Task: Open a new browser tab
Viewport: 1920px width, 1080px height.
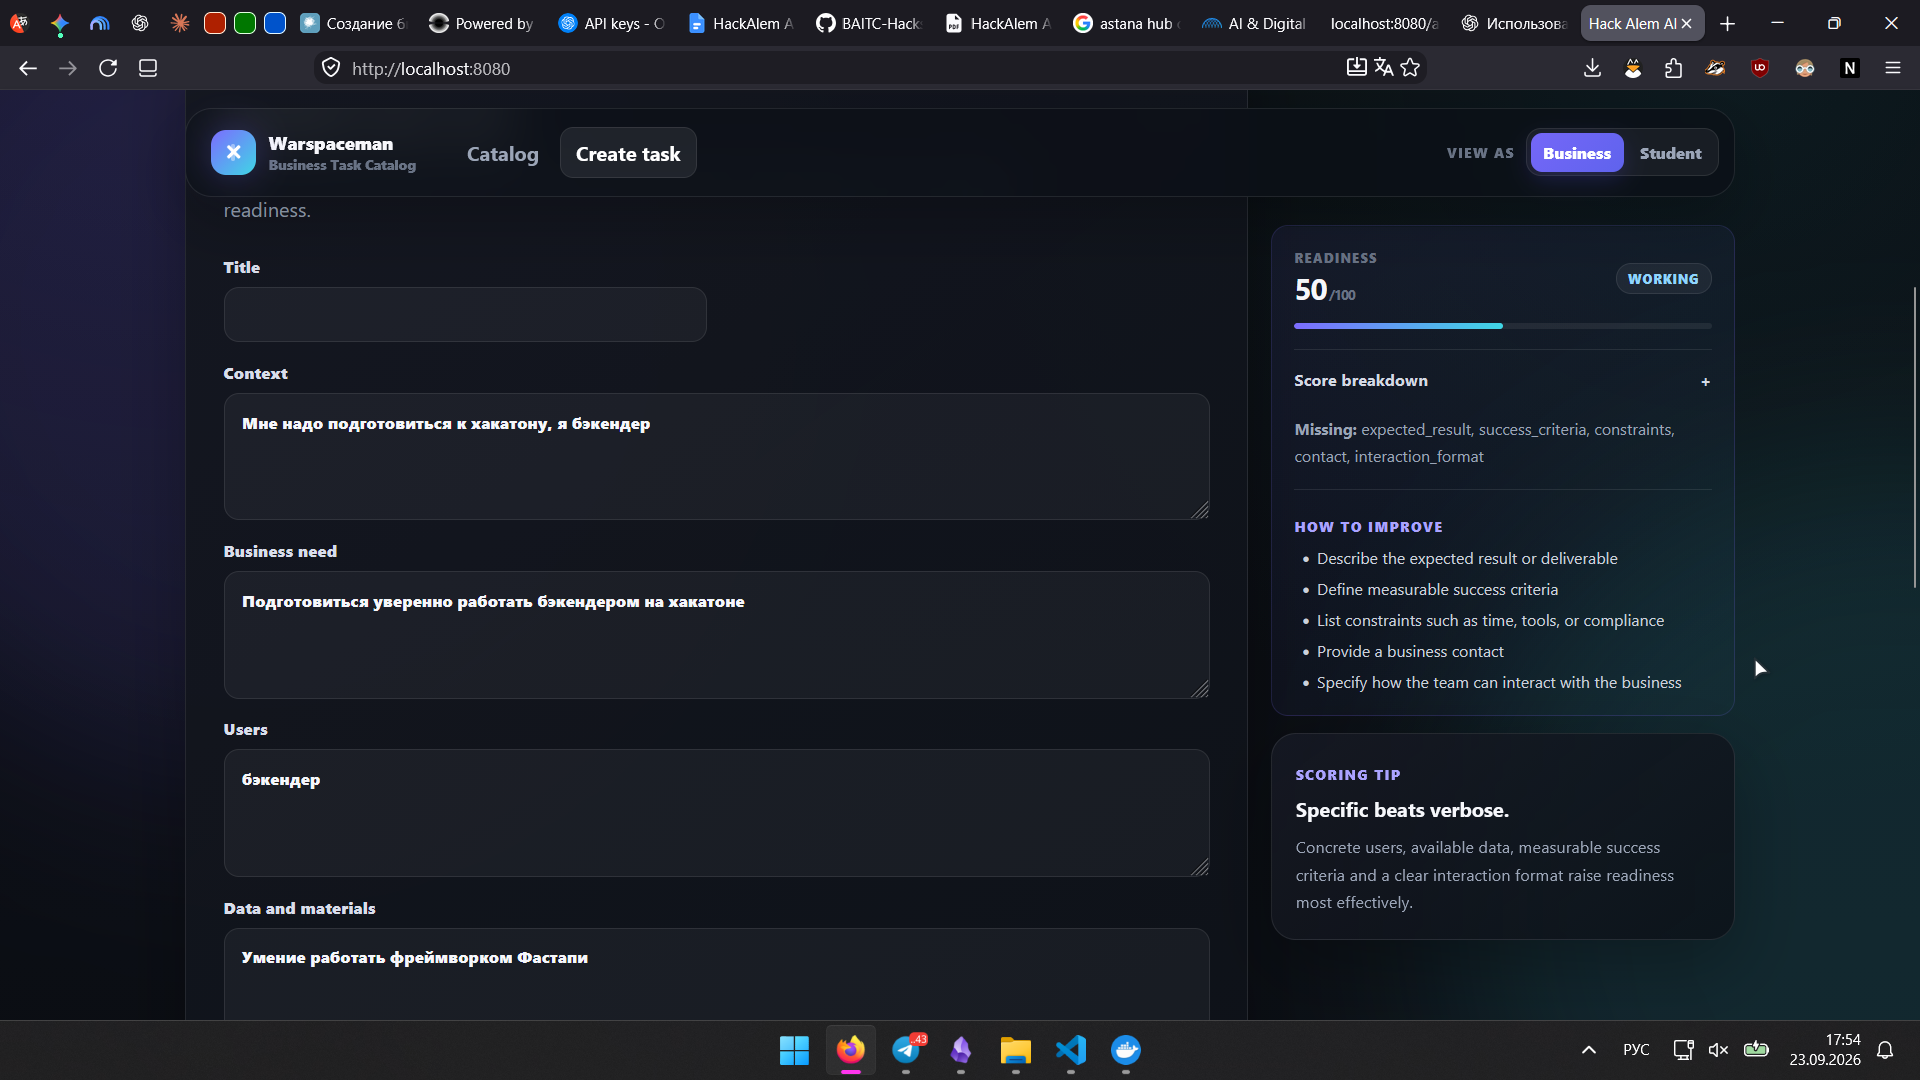Action: coord(1728,23)
